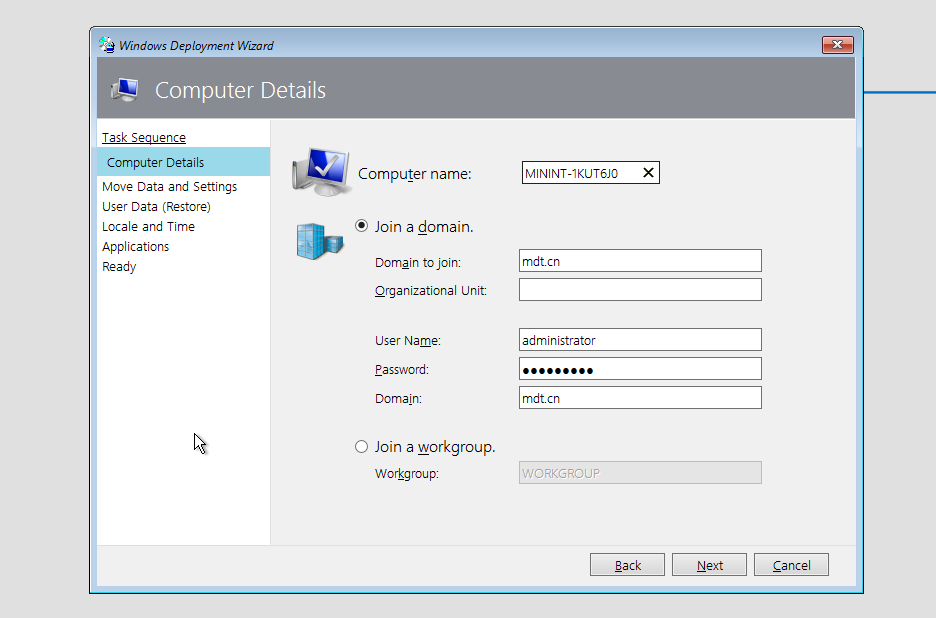Image resolution: width=936 pixels, height=618 pixels.
Task: Click the Windows Deployment Wizard title icon
Action: (107, 45)
